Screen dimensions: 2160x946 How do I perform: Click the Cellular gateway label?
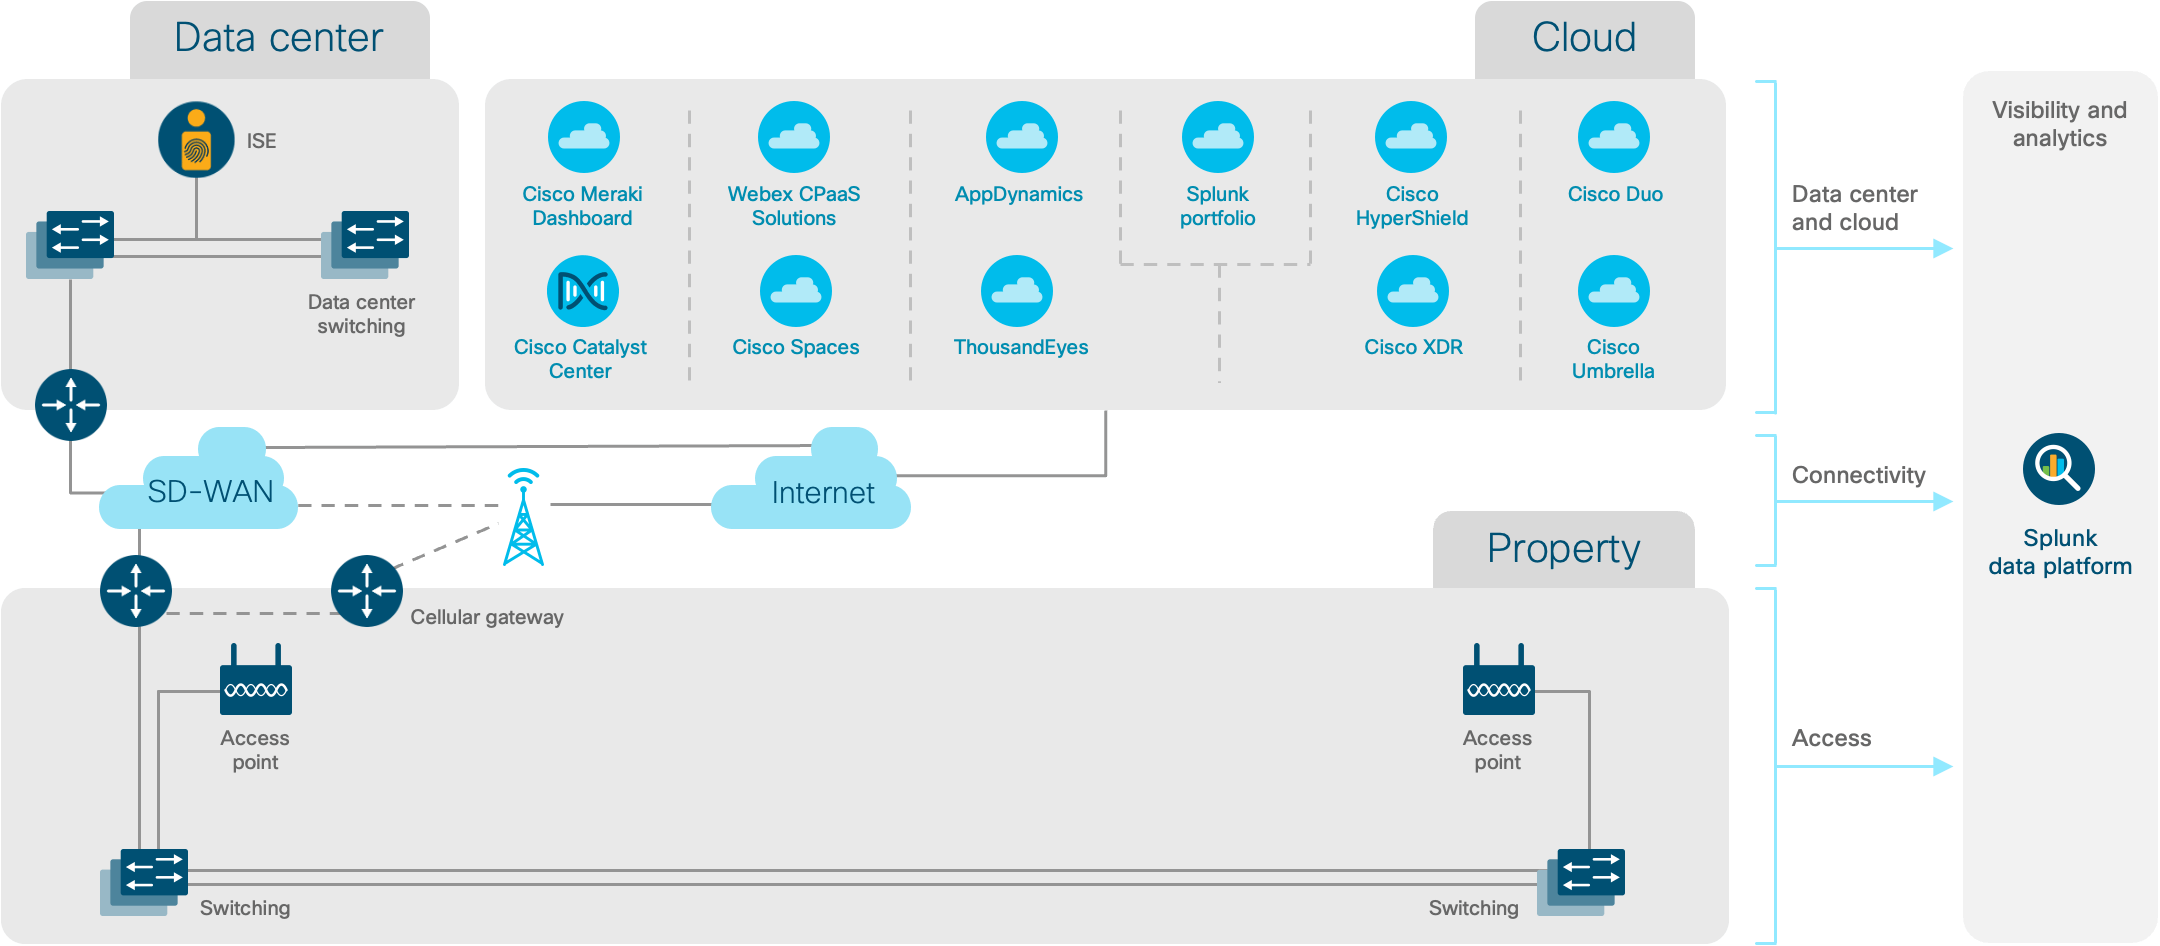click(x=487, y=617)
